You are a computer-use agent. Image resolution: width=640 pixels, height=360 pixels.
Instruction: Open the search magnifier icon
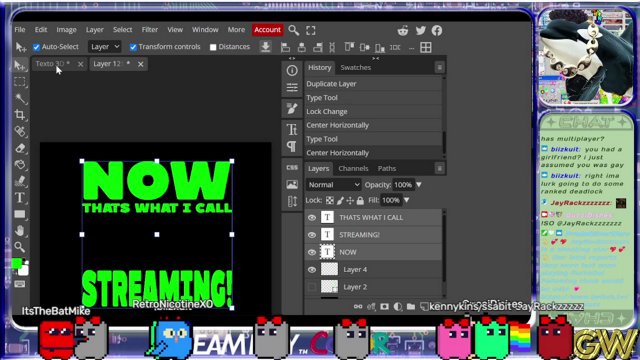pyautogui.click(x=293, y=30)
